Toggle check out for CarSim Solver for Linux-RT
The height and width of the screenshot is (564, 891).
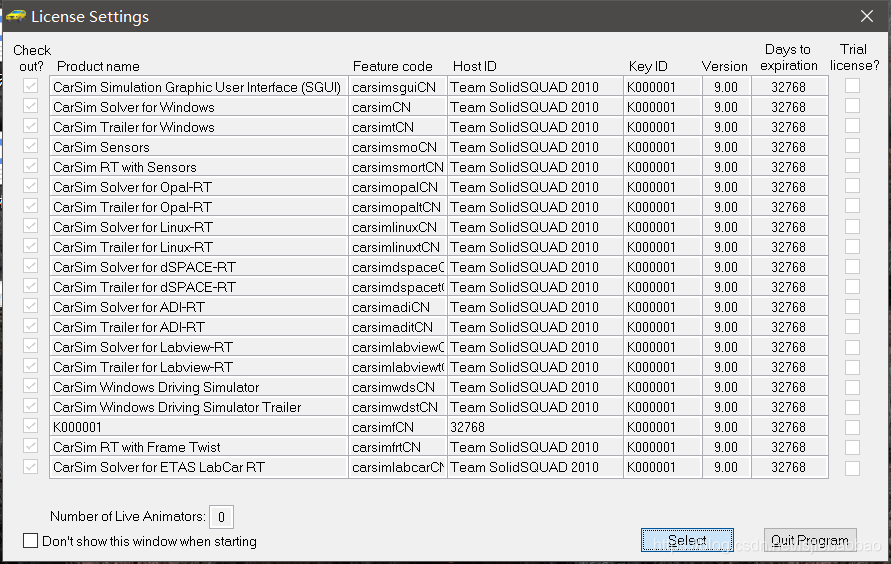click(31, 226)
